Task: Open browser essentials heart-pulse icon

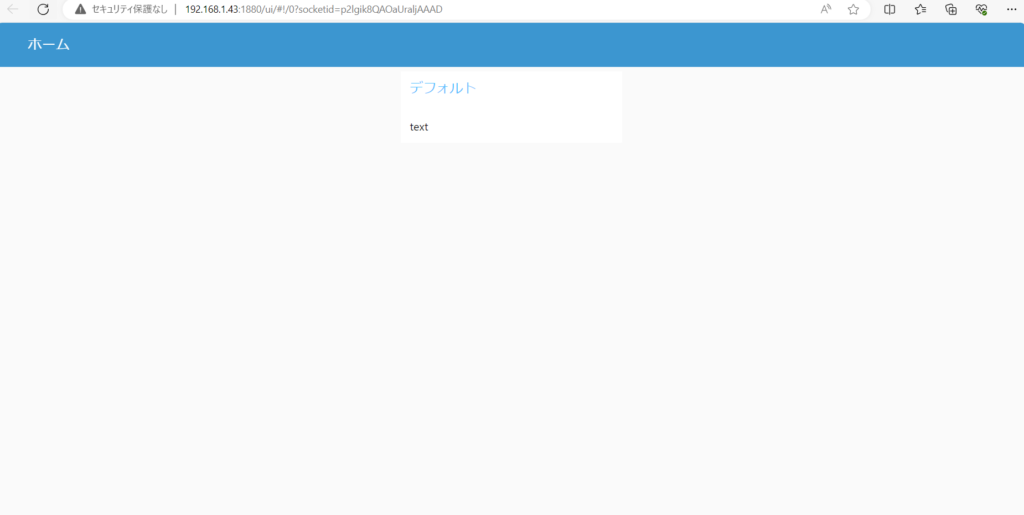Action: 982,9
